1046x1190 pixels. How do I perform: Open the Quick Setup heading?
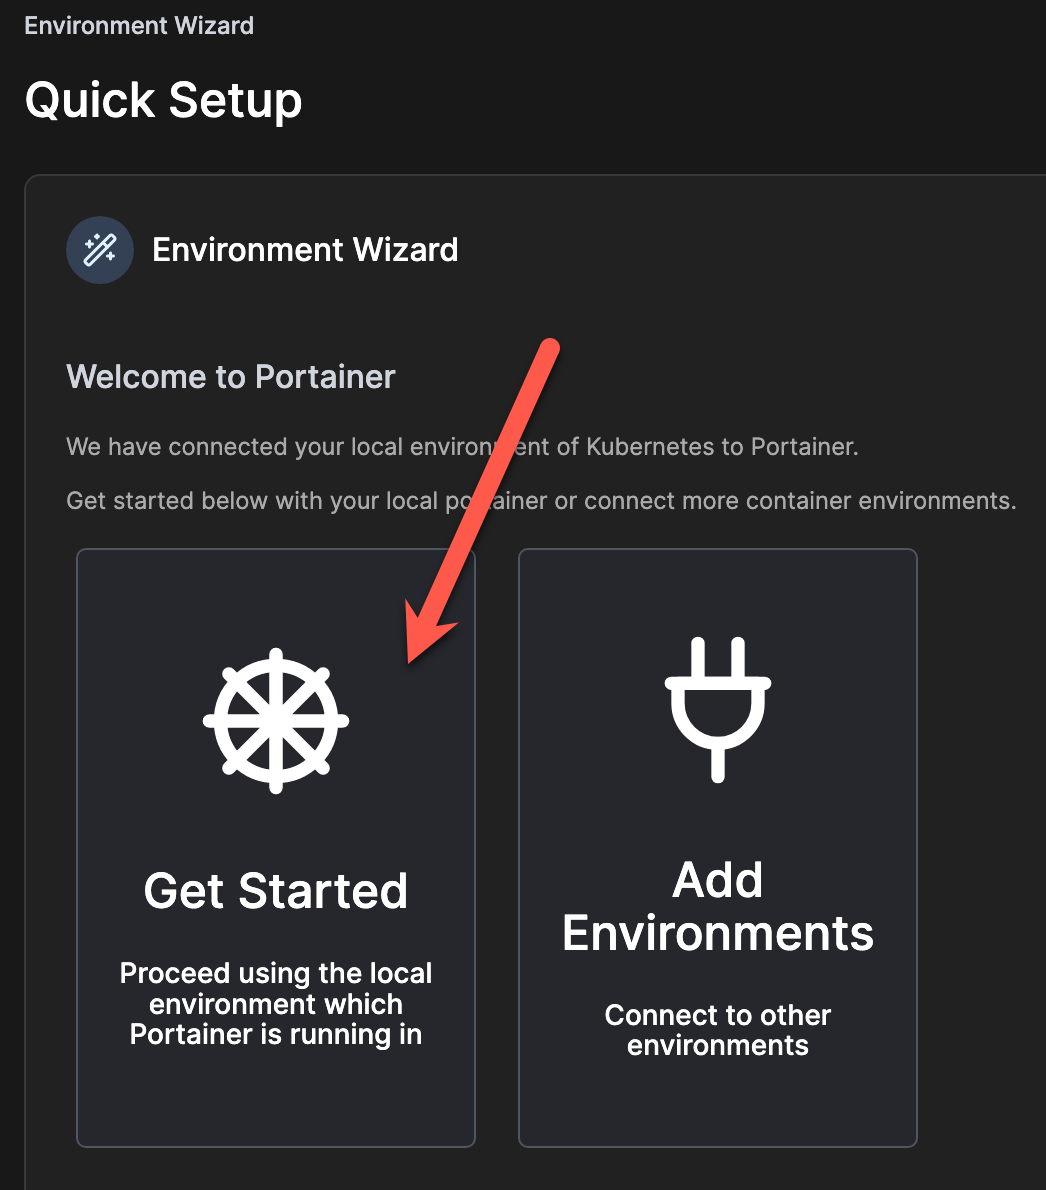[163, 99]
